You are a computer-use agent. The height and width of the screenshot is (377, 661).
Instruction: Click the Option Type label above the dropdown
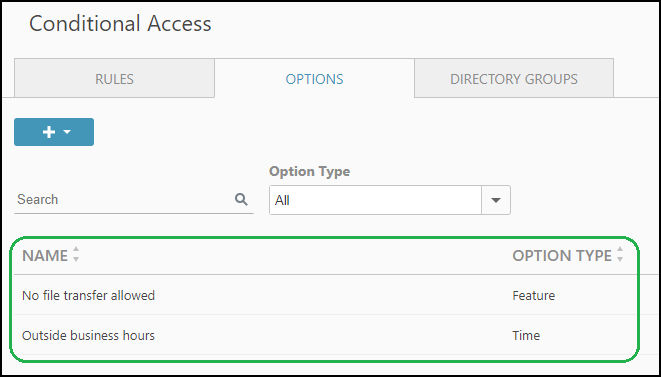pos(309,171)
